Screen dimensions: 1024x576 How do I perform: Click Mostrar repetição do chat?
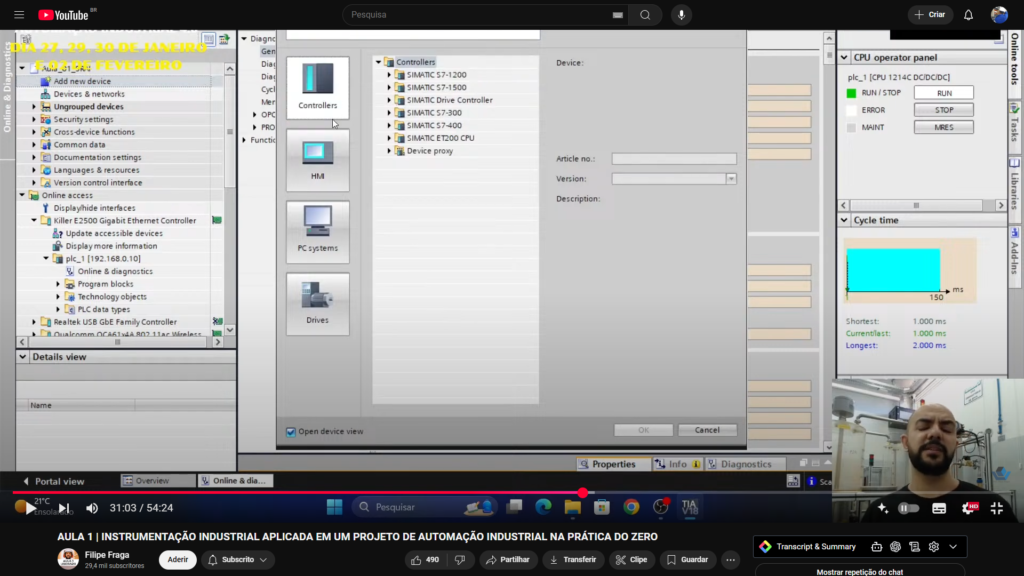(x=859, y=571)
